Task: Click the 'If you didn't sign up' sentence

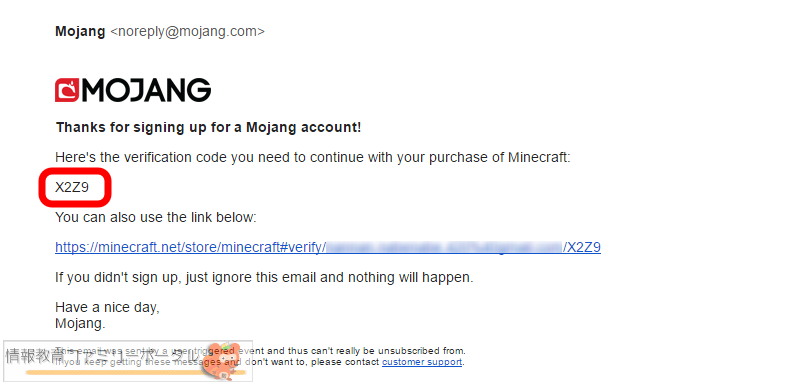Action: tap(264, 278)
